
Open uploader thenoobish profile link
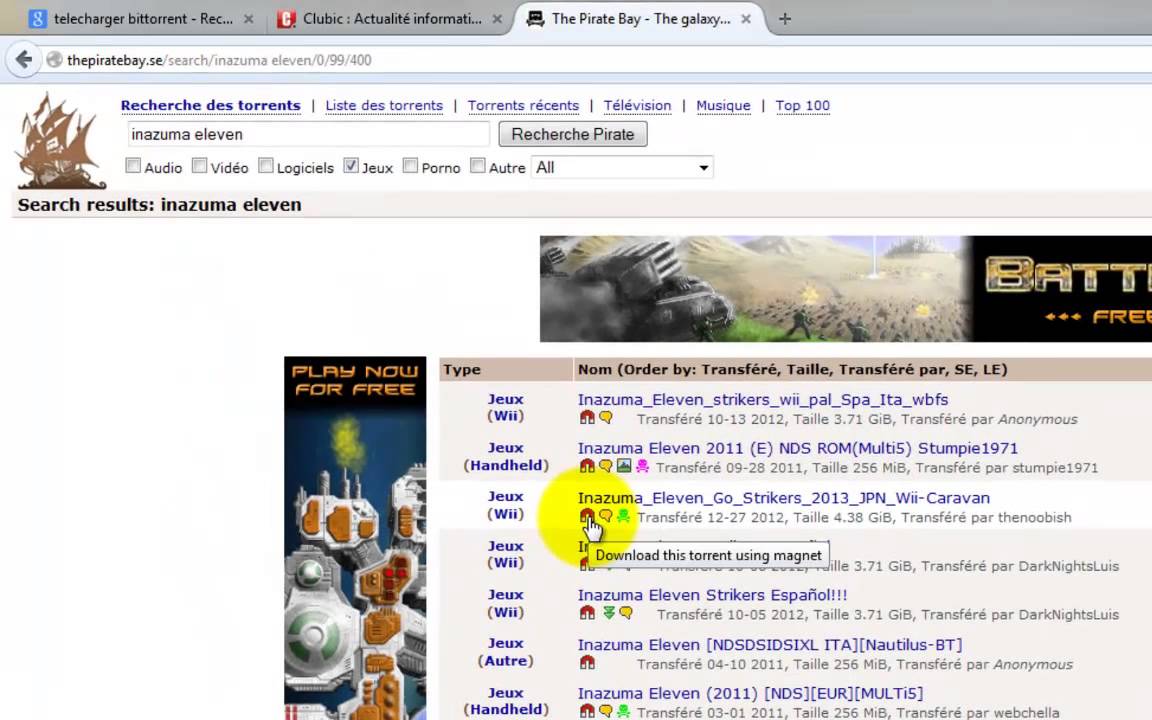(1034, 517)
